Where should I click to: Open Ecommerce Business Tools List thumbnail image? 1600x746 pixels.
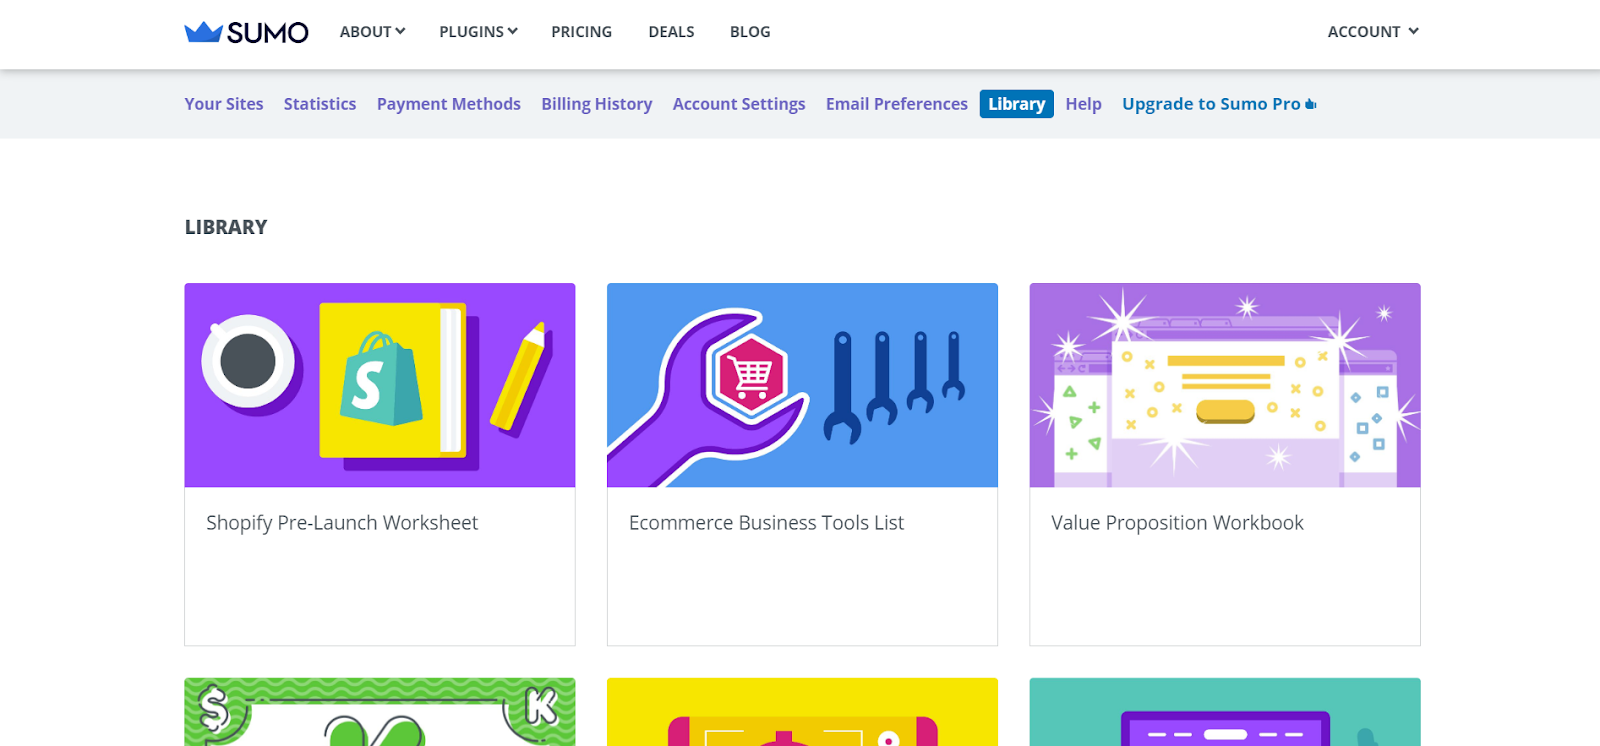coord(802,385)
